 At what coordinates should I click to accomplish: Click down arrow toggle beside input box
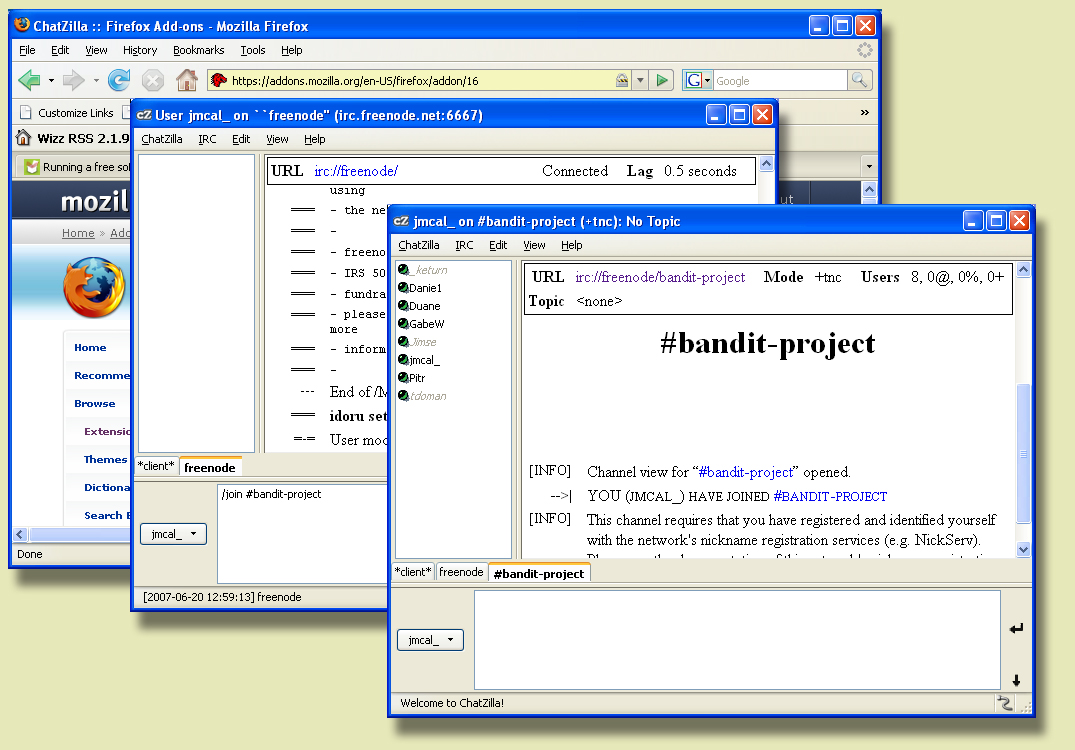[1016, 680]
